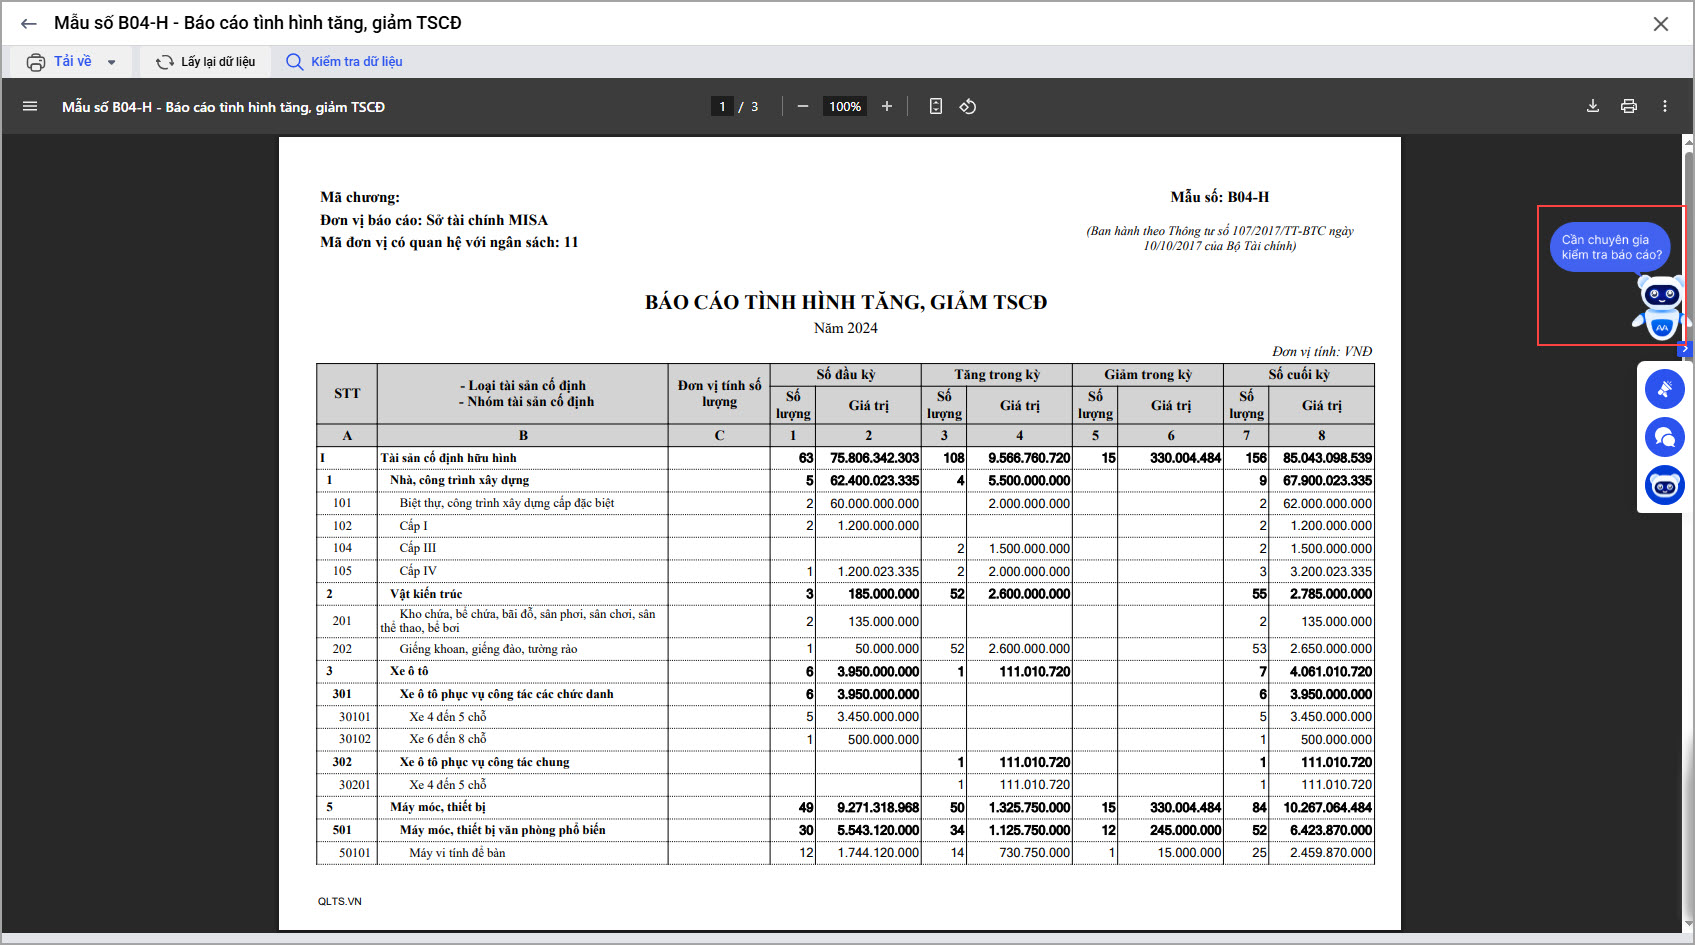
Task: Click the Tải về download button
Action: 60,62
